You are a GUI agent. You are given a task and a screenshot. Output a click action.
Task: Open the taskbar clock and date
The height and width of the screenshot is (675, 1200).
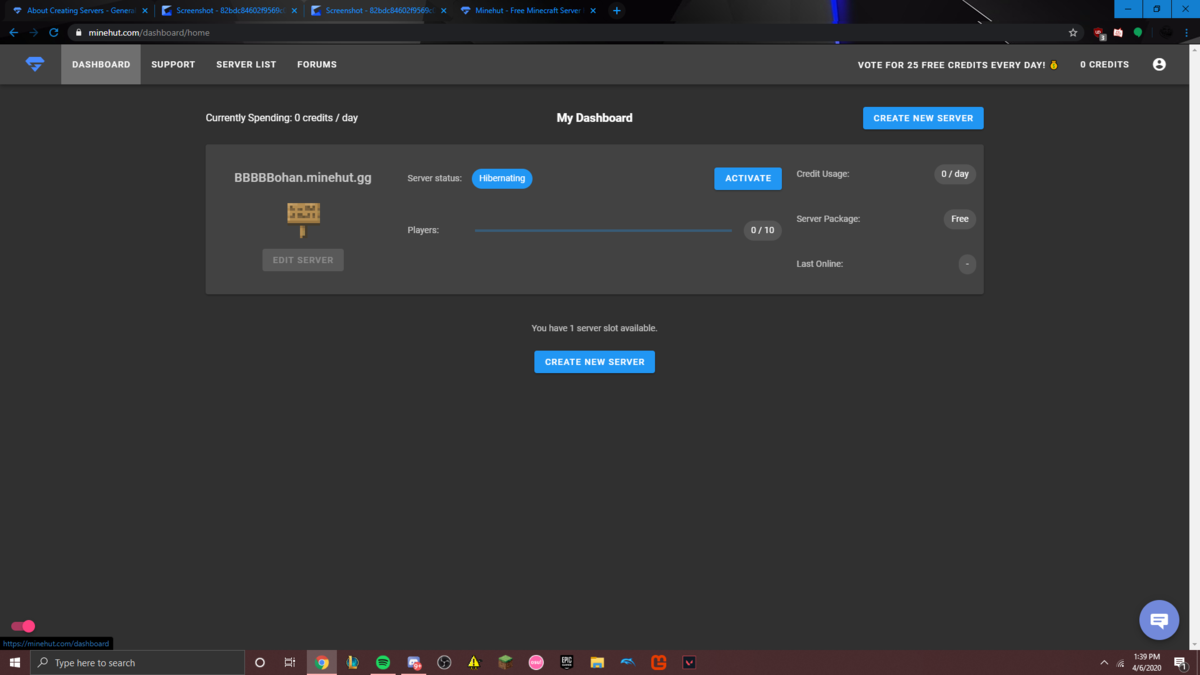pyautogui.click(x=1147, y=662)
